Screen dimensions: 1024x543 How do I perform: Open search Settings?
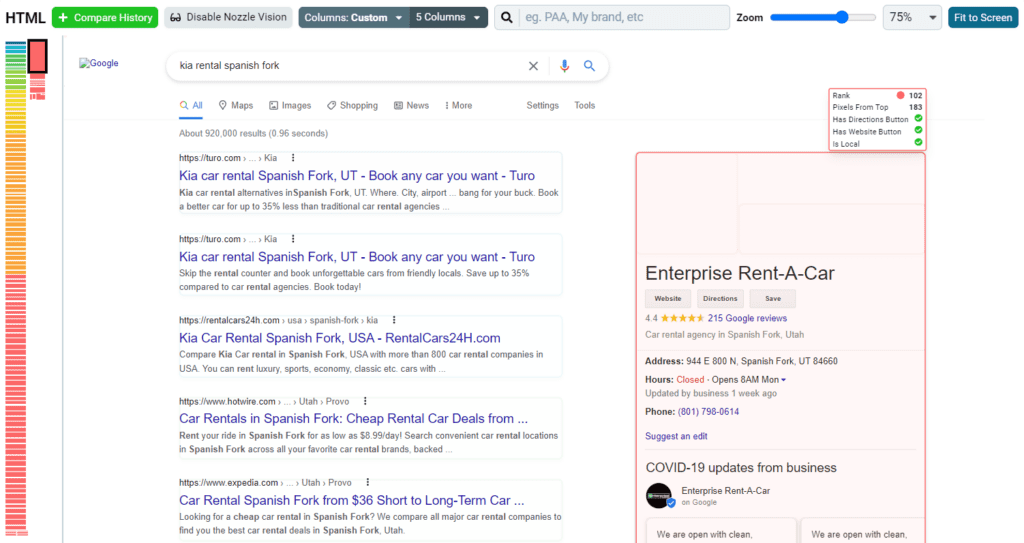click(x=543, y=106)
